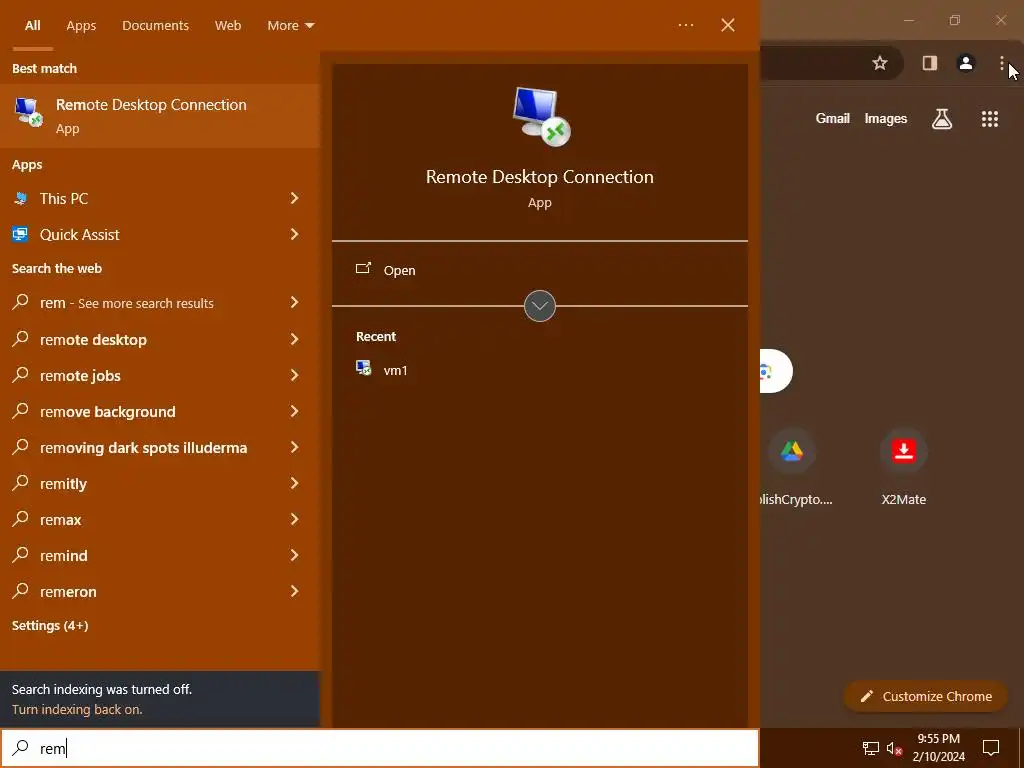Viewport: 1024px width, 768px height.
Task: Click into the 'rem' search input field
Action: click(x=379, y=748)
